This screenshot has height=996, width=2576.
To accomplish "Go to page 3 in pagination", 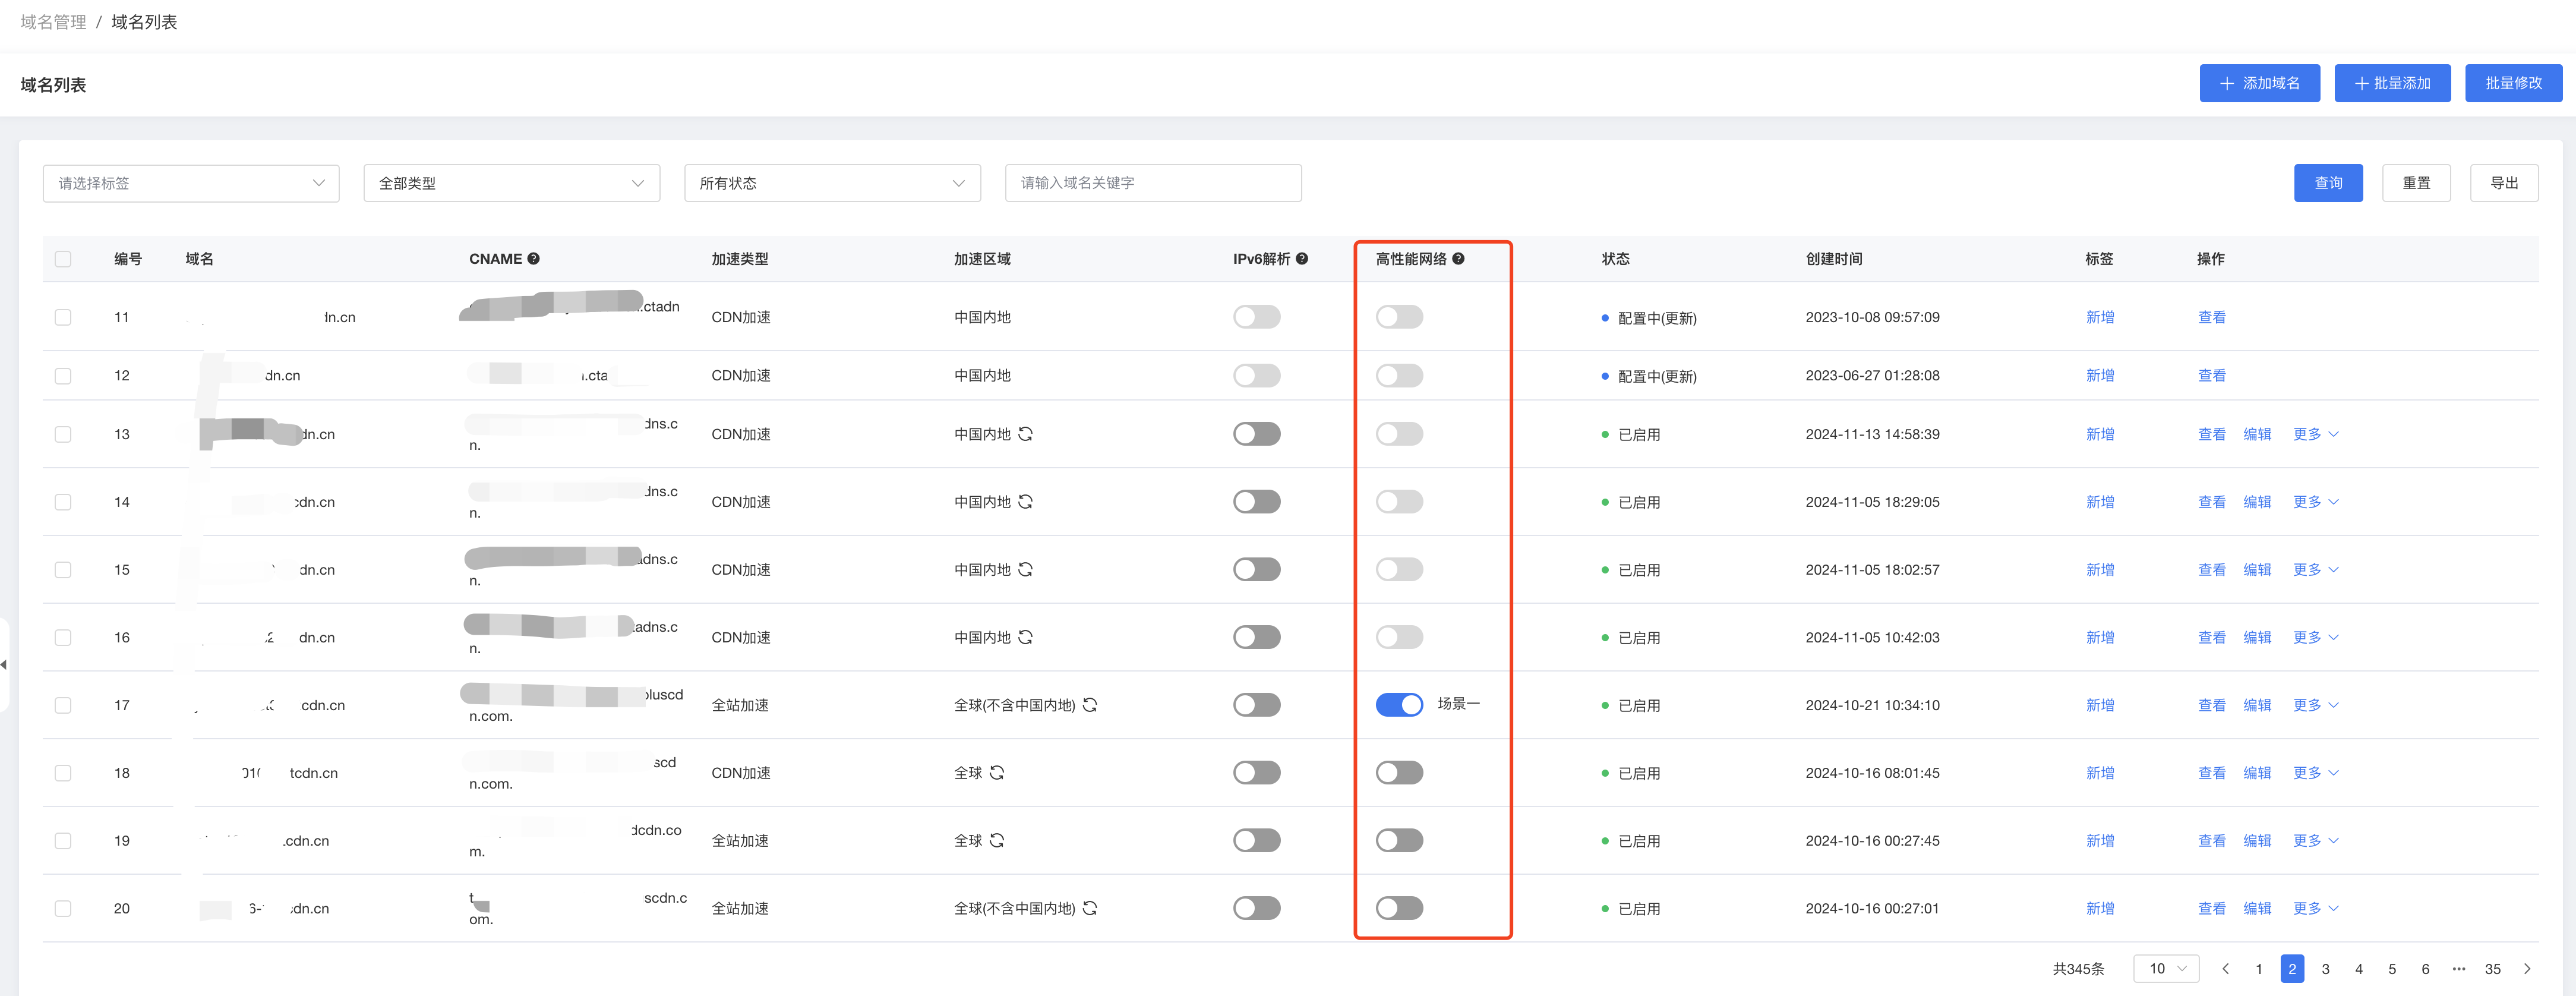I will [x=2325, y=969].
